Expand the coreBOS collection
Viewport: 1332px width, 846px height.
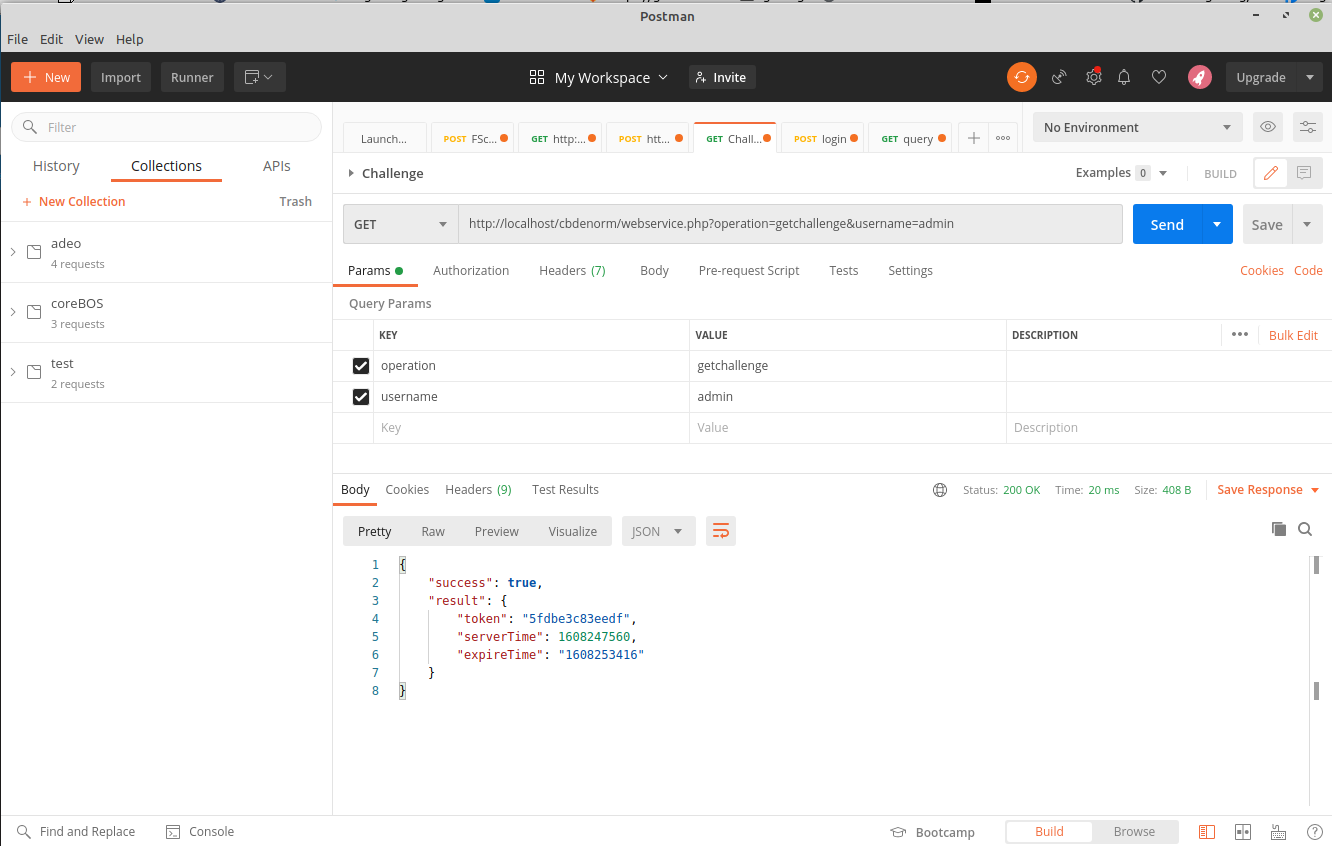[13, 312]
